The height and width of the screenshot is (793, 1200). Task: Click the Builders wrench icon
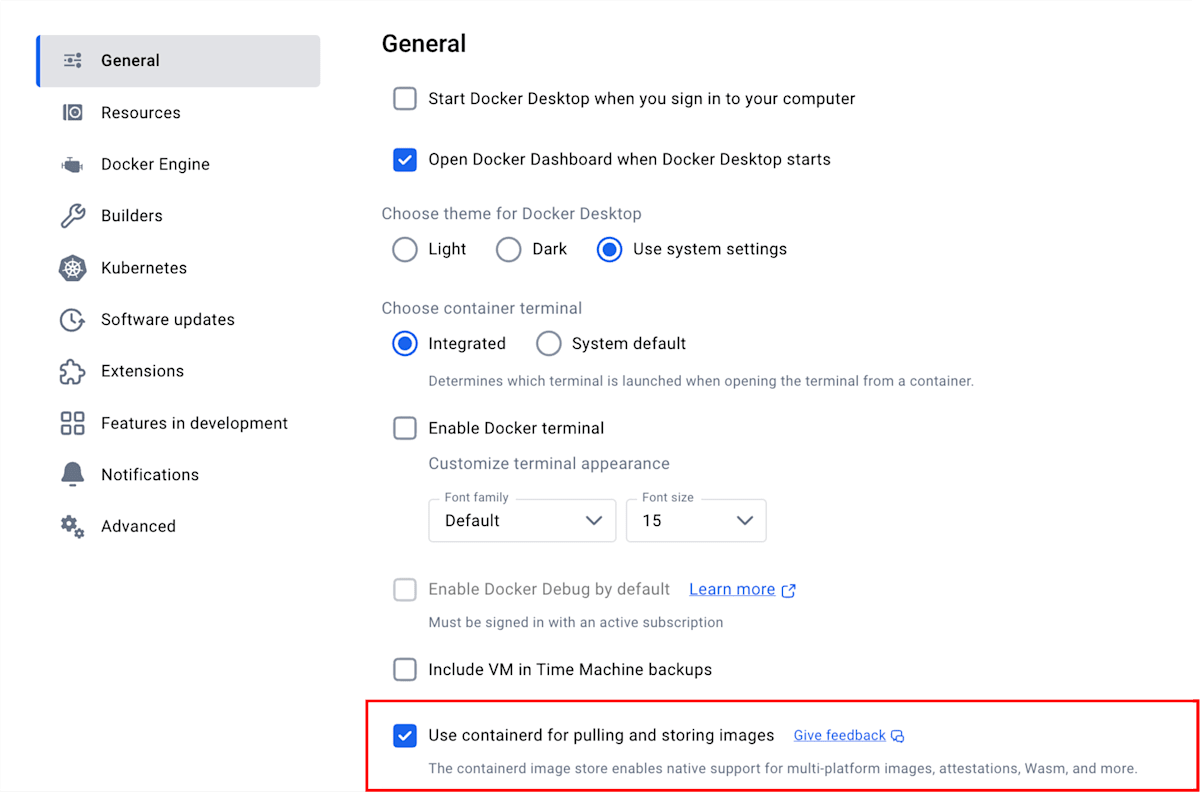click(x=73, y=216)
